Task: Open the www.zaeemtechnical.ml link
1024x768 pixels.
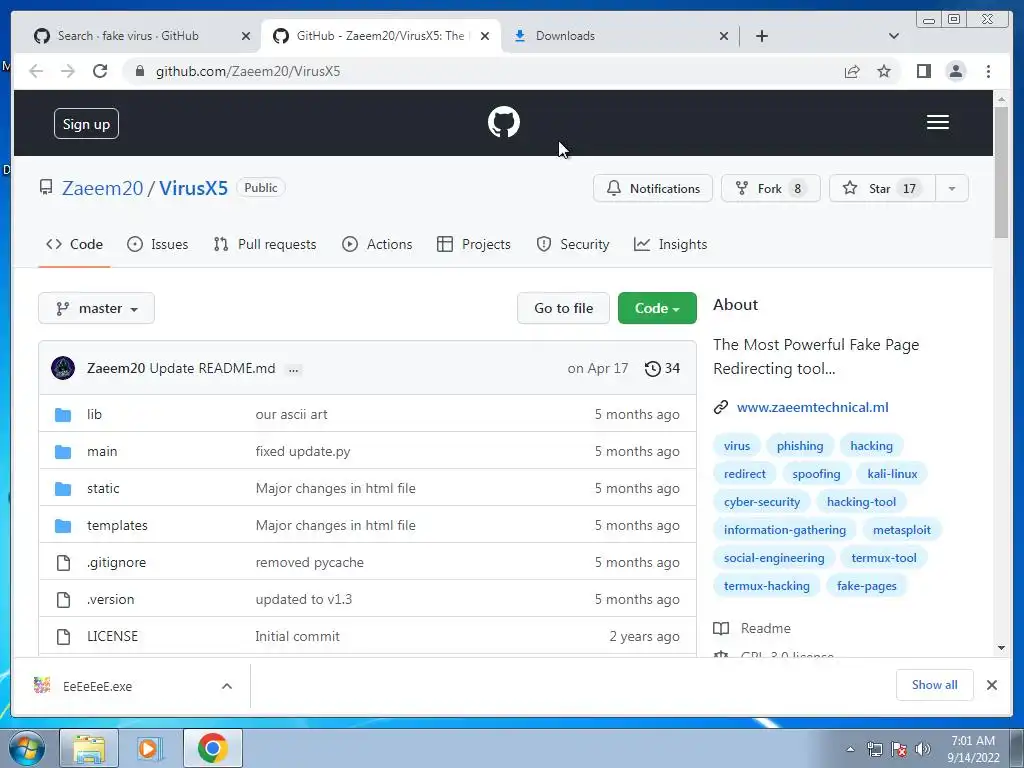Action: [812, 408]
